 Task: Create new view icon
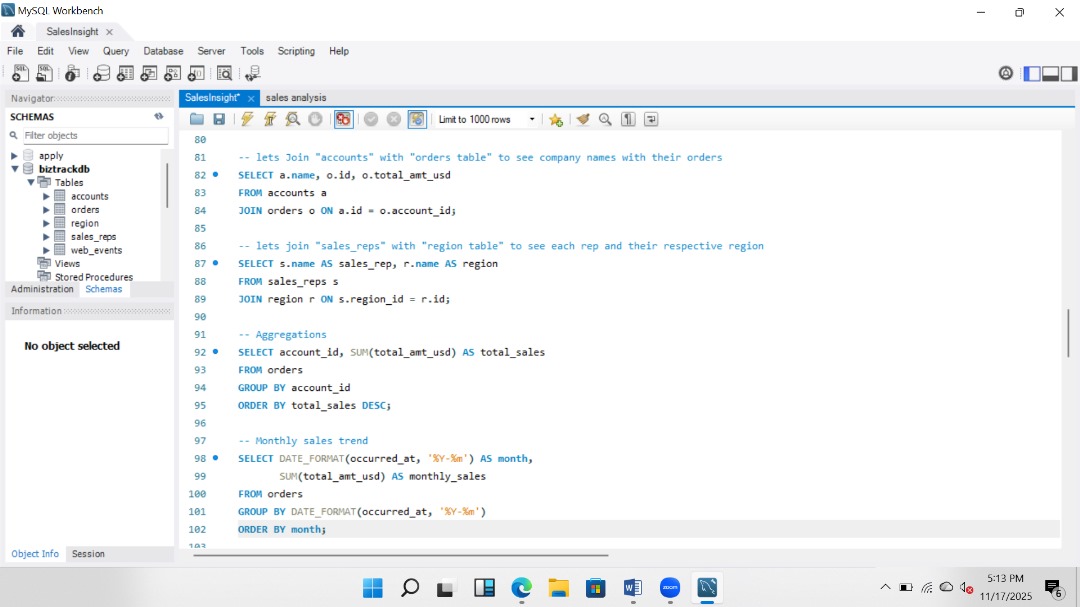(149, 73)
